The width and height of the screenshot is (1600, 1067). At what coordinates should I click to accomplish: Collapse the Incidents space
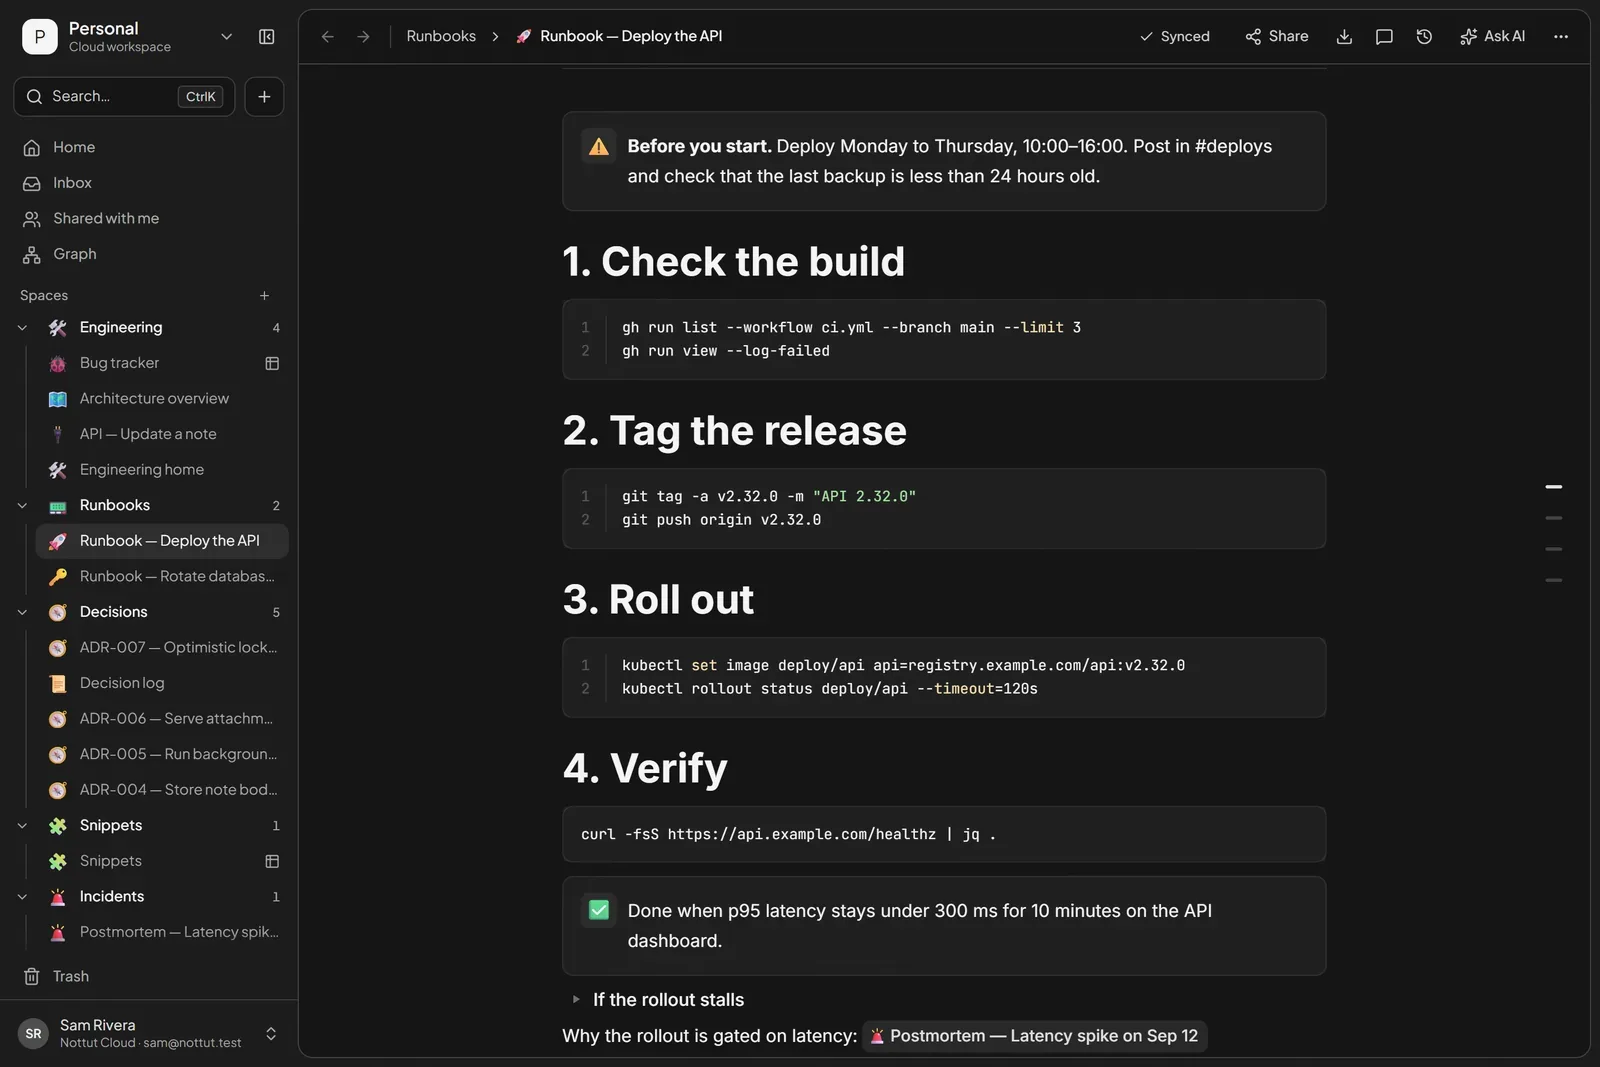pyautogui.click(x=22, y=897)
